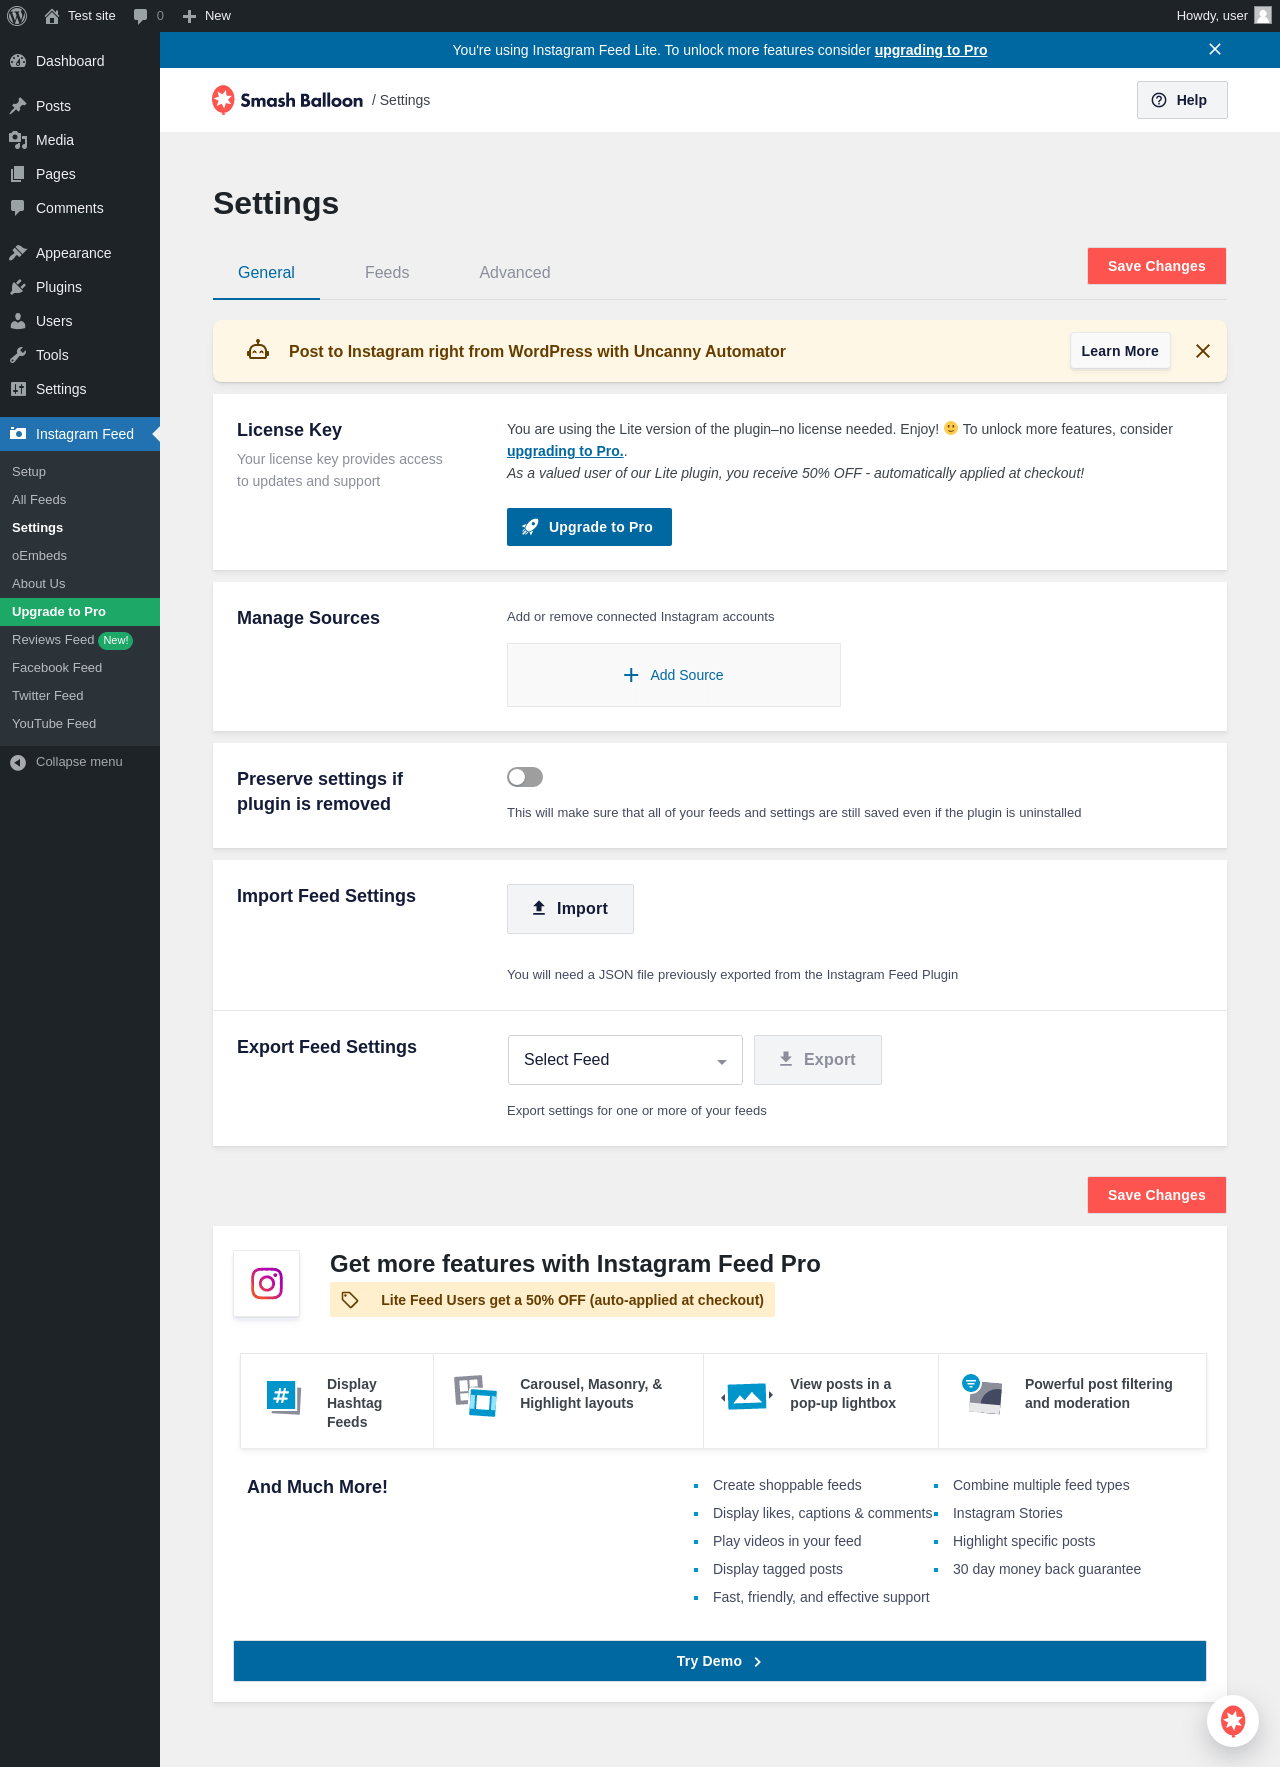Screen dimensions: 1280x1767
Task: Click the Smash Balloon logo in header
Action: (x=287, y=100)
